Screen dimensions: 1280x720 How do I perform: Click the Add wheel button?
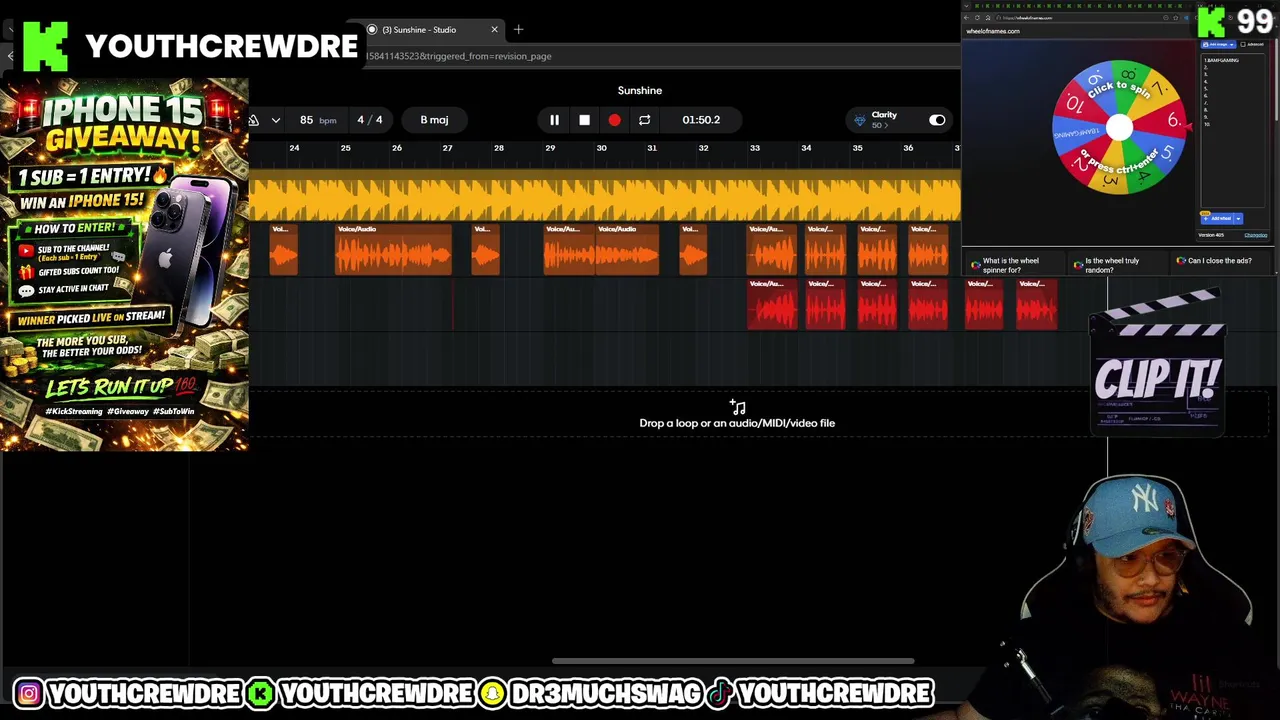click(x=1217, y=218)
